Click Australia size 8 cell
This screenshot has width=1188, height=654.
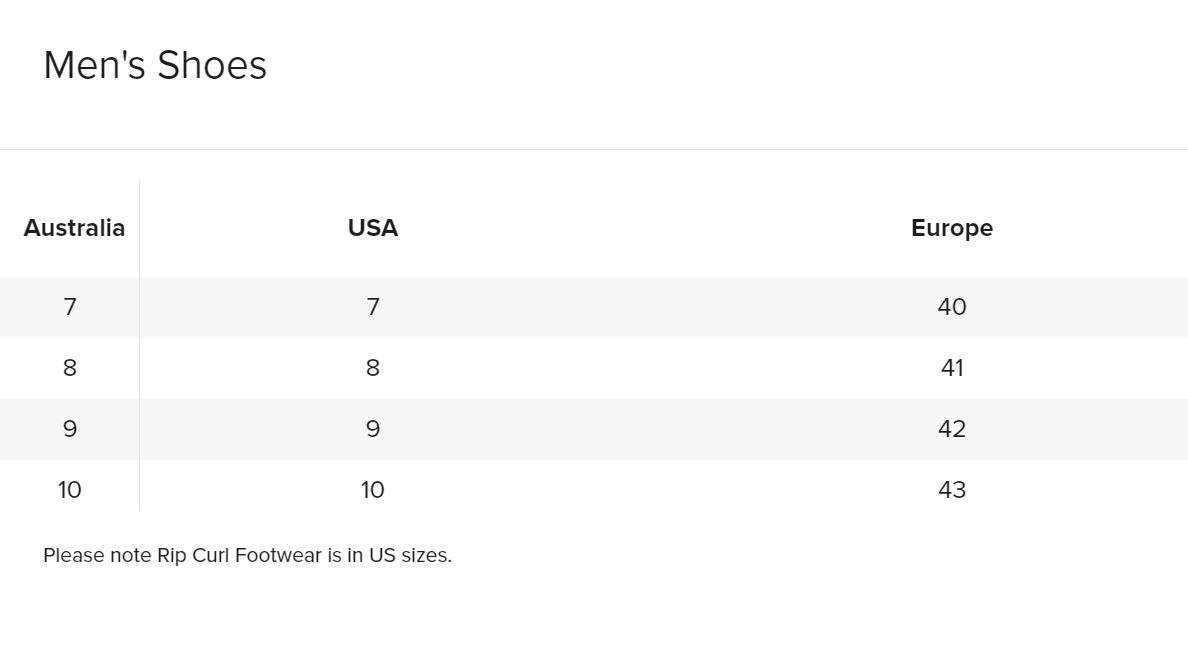coord(70,368)
